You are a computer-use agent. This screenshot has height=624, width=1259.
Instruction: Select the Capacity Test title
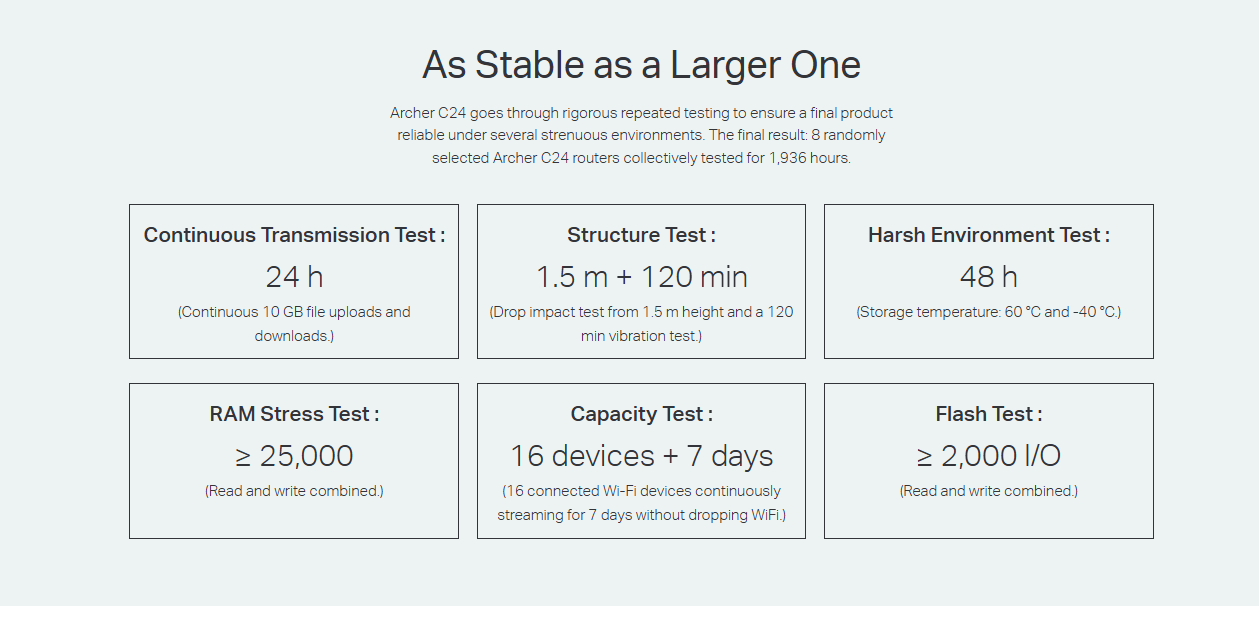pos(641,414)
